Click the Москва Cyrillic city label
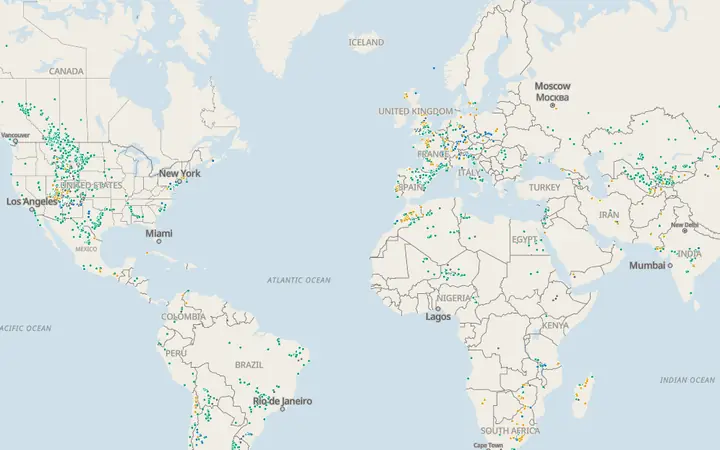The height and width of the screenshot is (450, 720). [552, 97]
